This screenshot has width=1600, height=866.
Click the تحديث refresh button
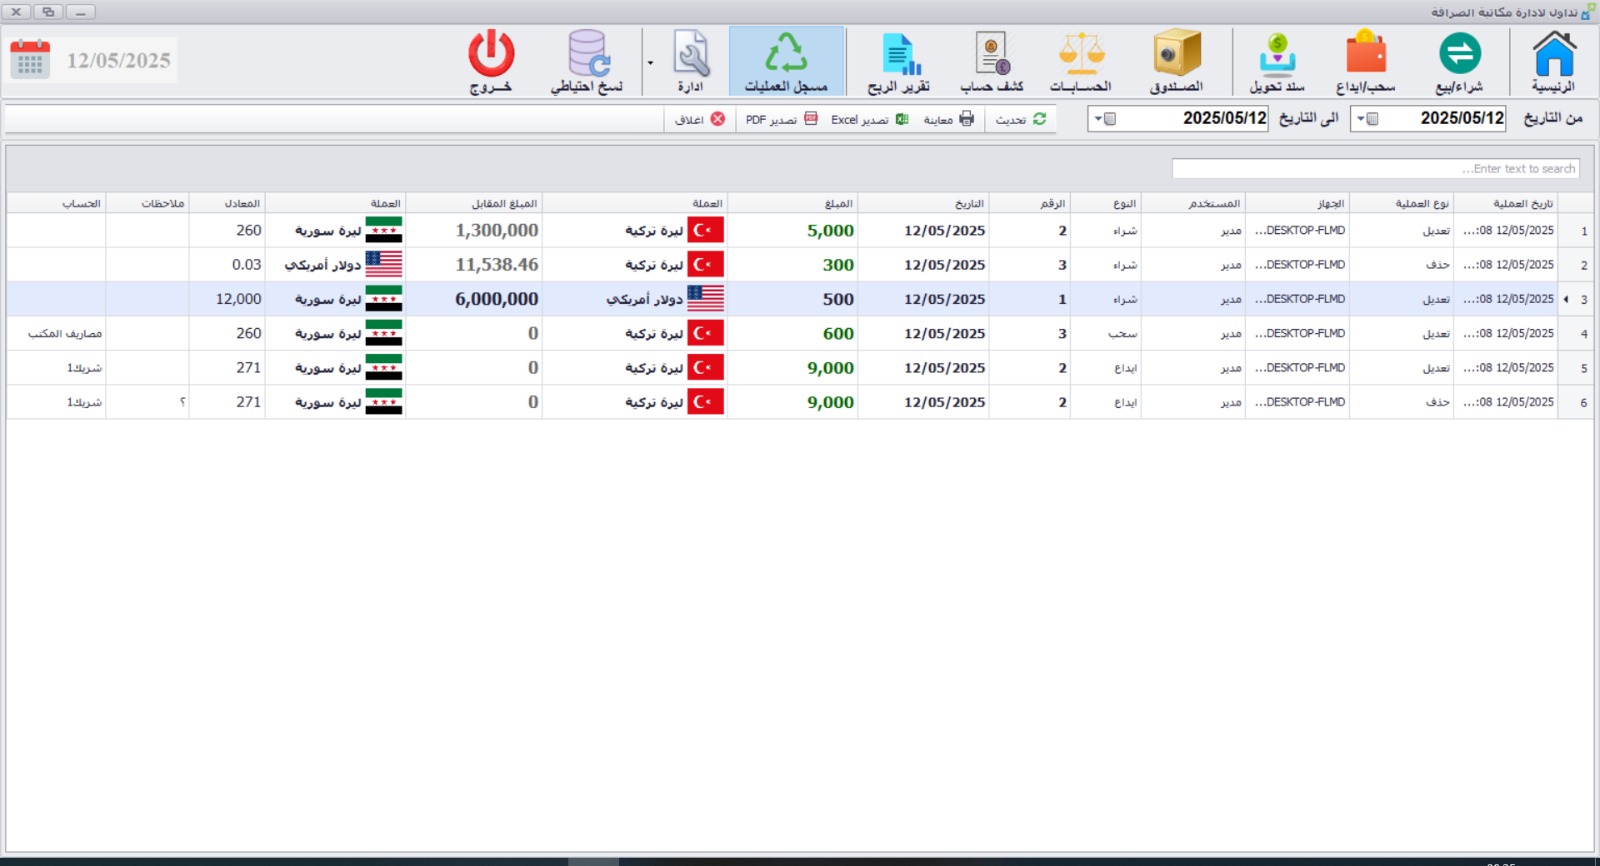[x=1021, y=119]
